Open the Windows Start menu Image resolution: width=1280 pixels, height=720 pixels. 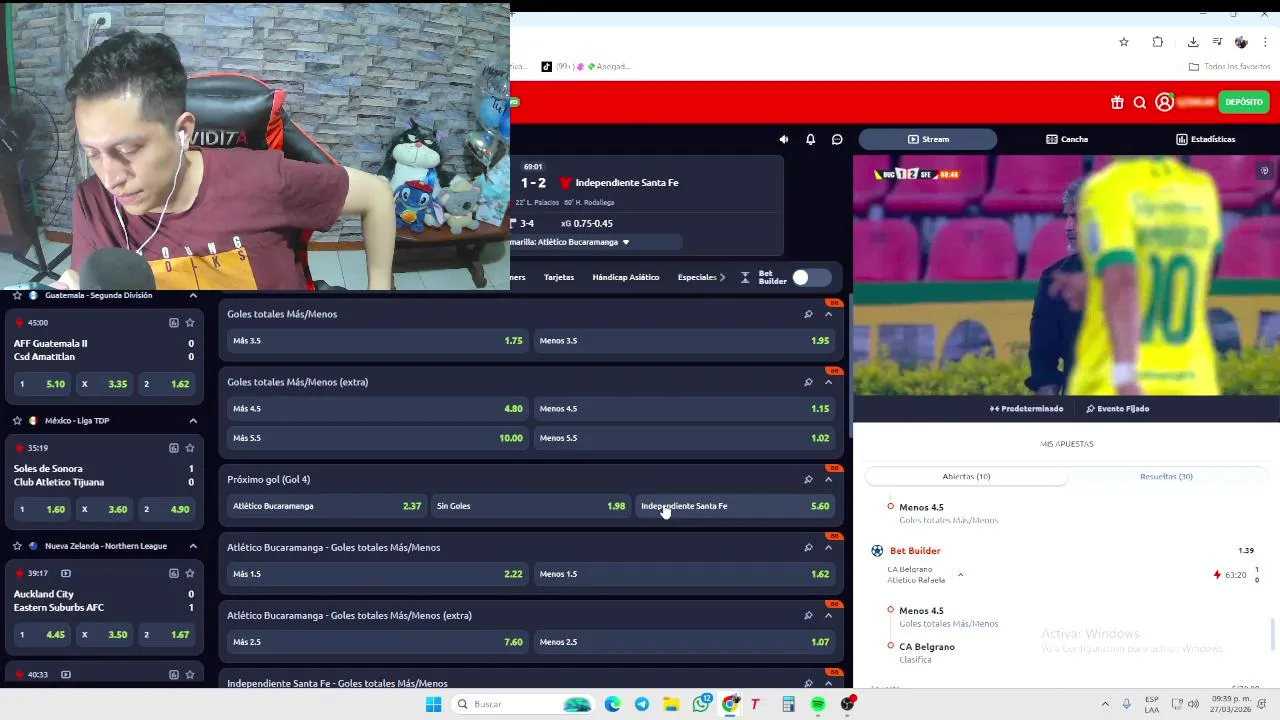(433, 704)
